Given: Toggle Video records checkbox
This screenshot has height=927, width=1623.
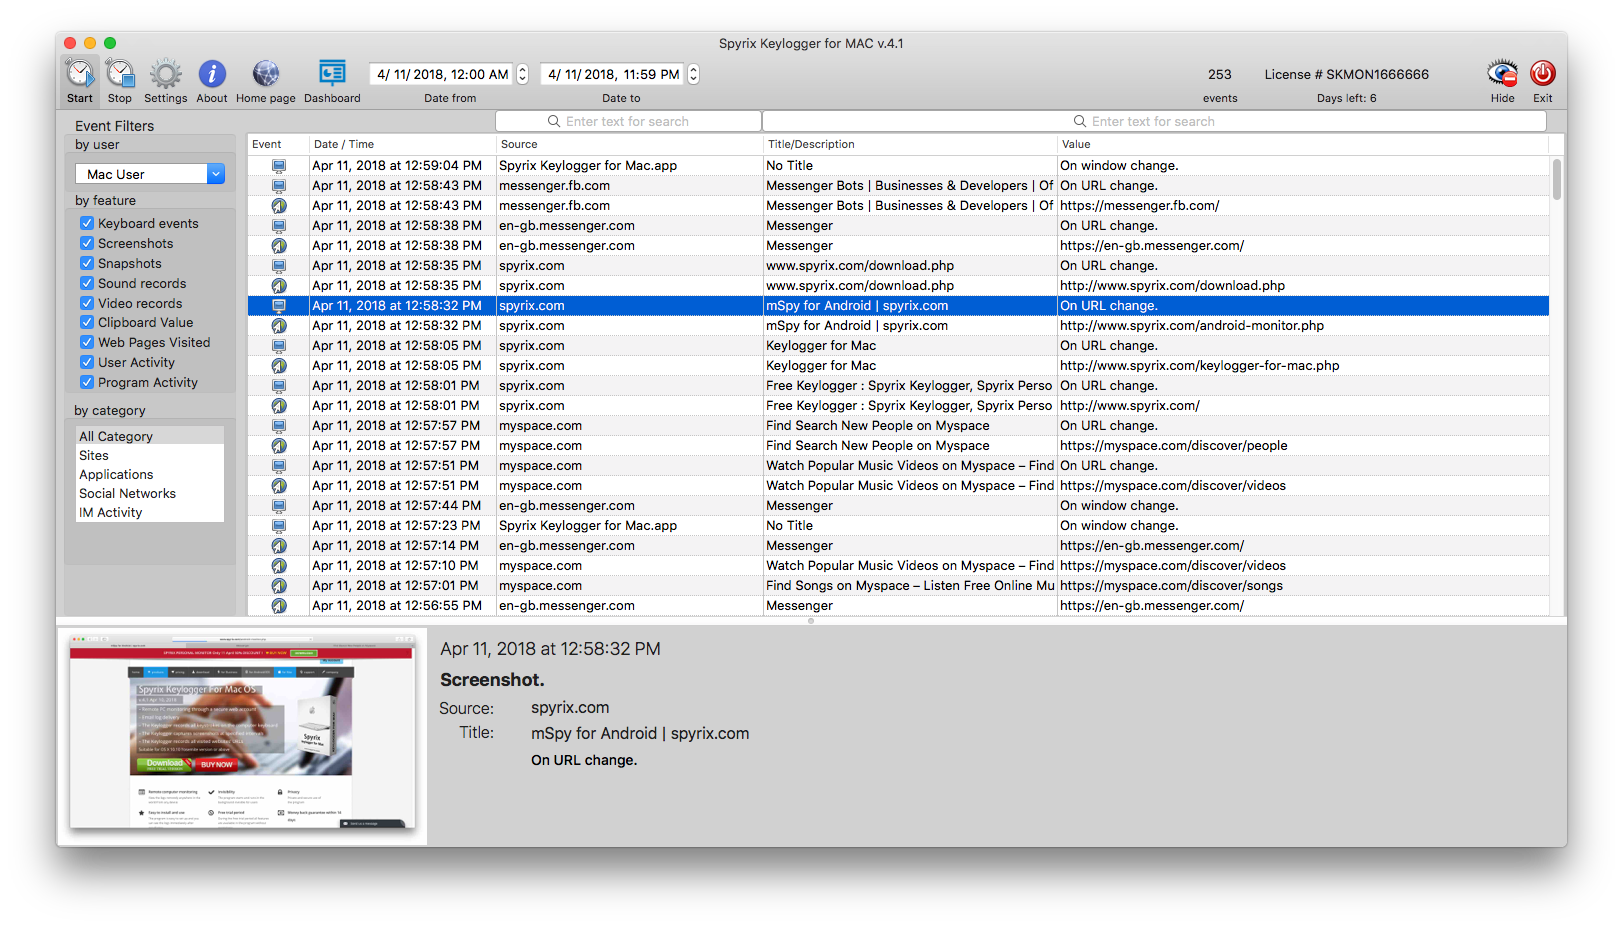Looking at the screenshot, I should point(87,303).
